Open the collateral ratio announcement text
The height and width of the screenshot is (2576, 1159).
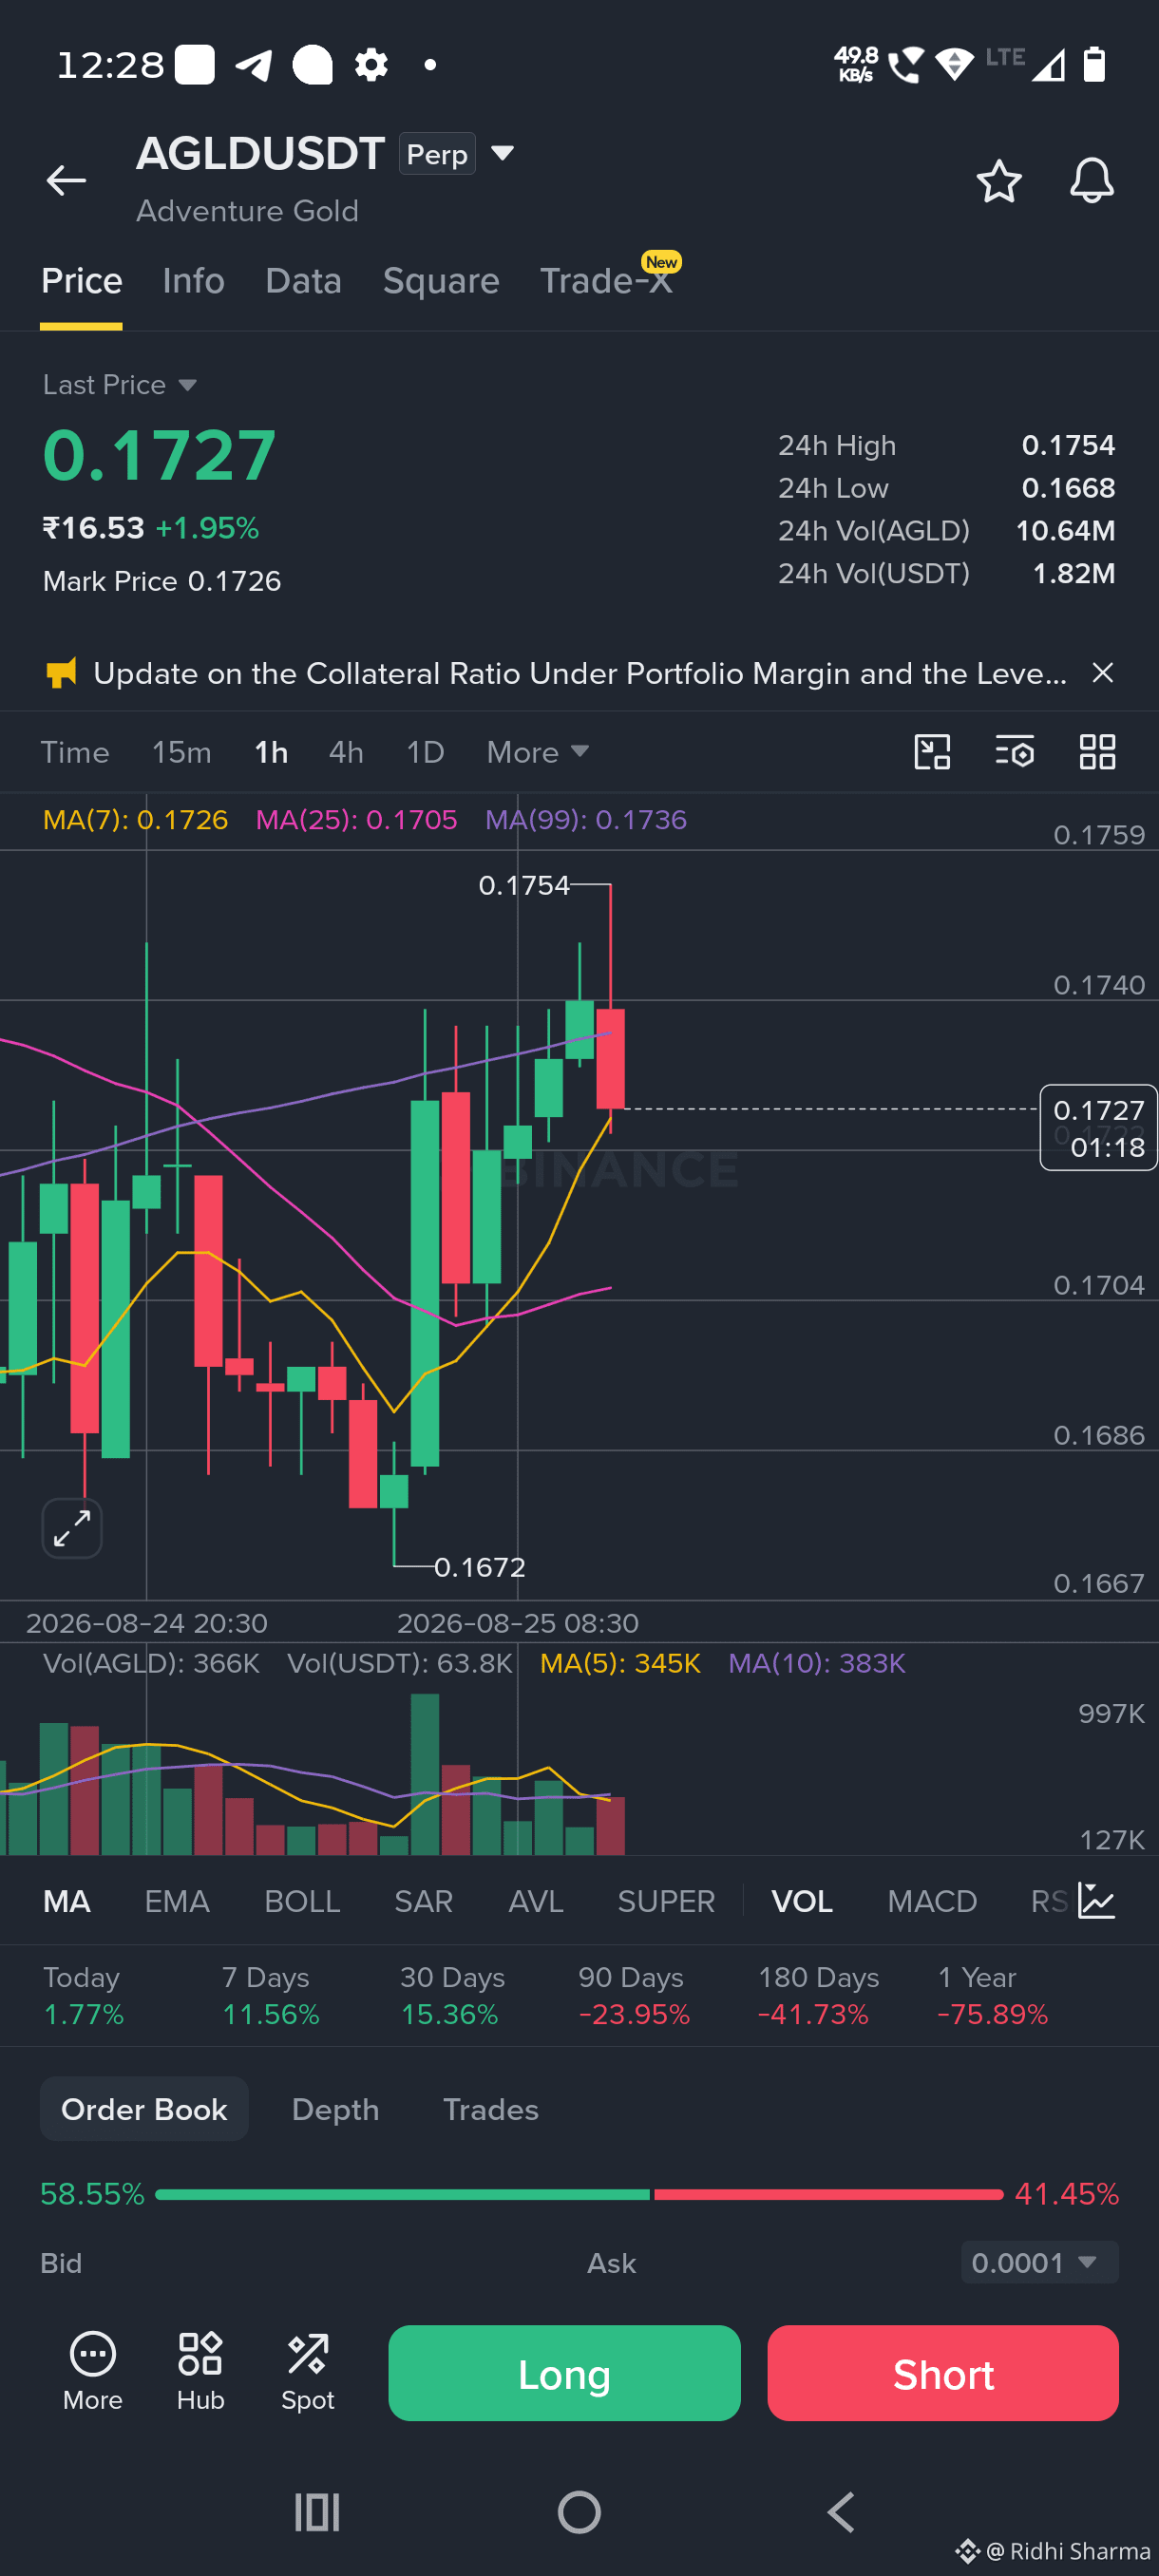pos(580,673)
